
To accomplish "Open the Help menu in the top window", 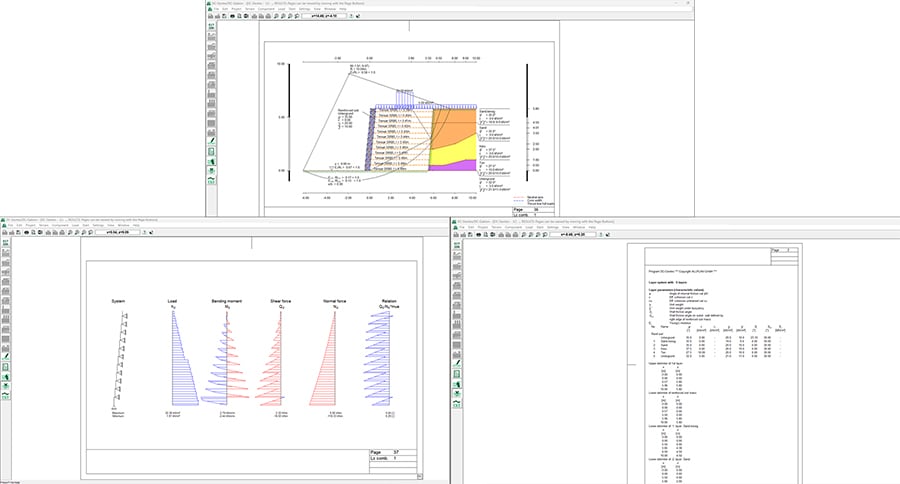I will 343,9.
